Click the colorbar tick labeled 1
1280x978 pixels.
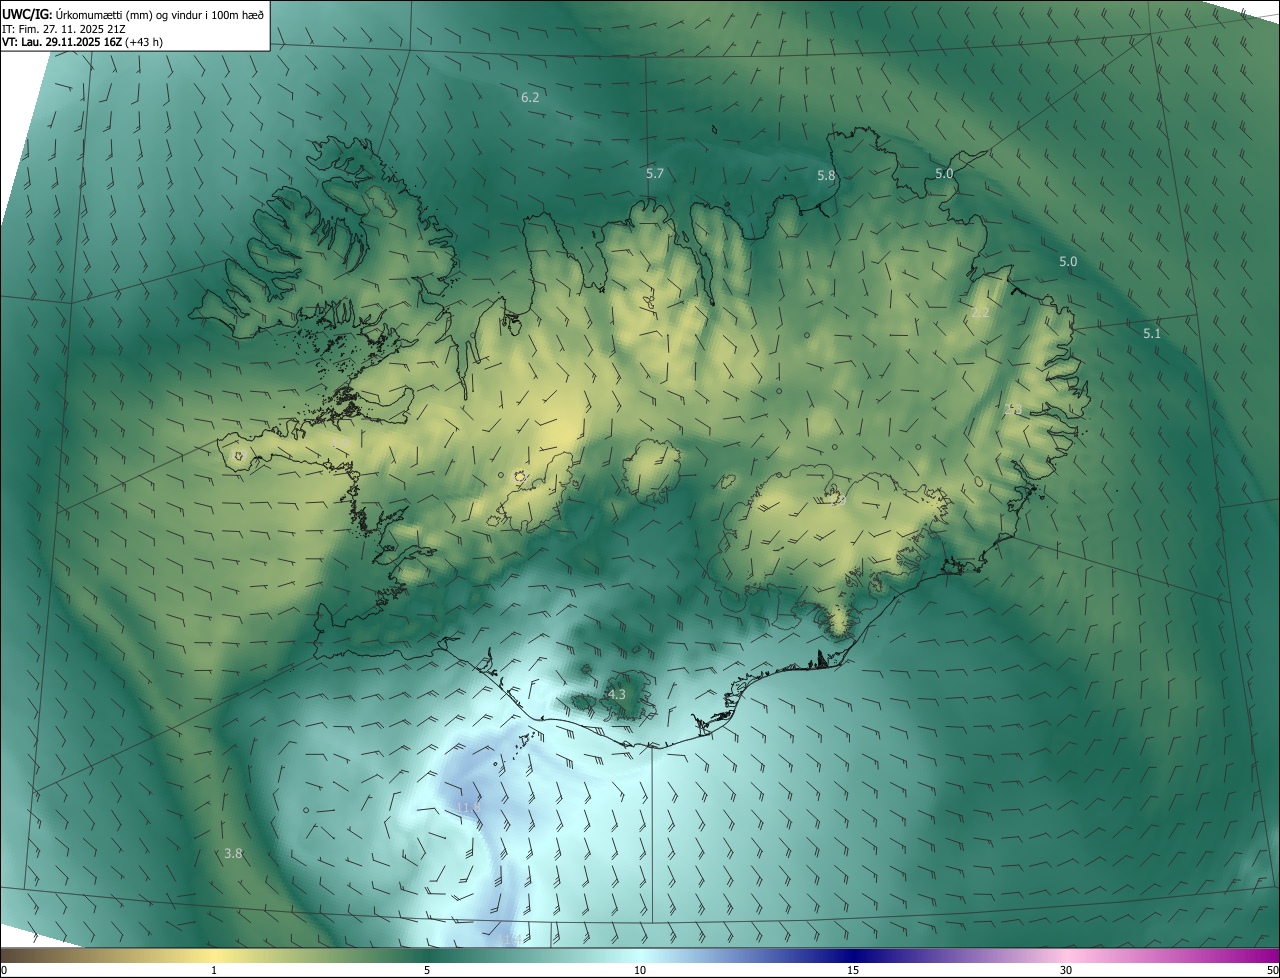tap(214, 970)
